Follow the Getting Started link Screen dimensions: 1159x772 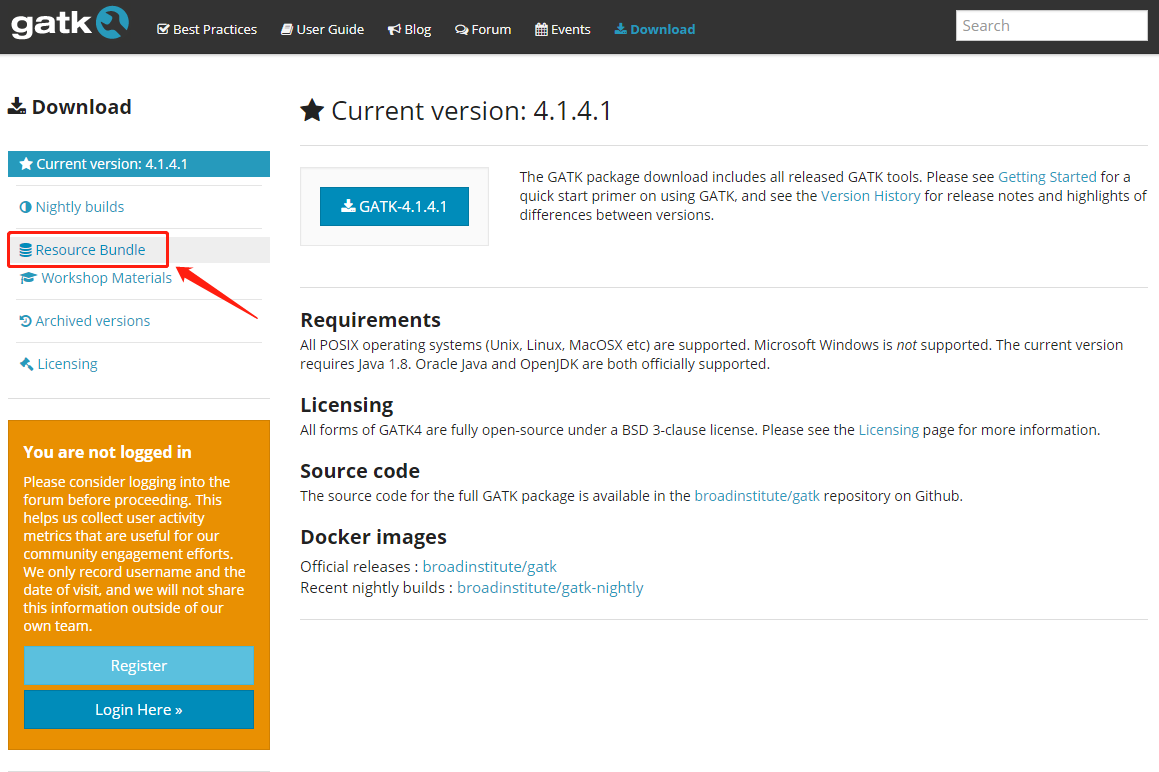1047,177
